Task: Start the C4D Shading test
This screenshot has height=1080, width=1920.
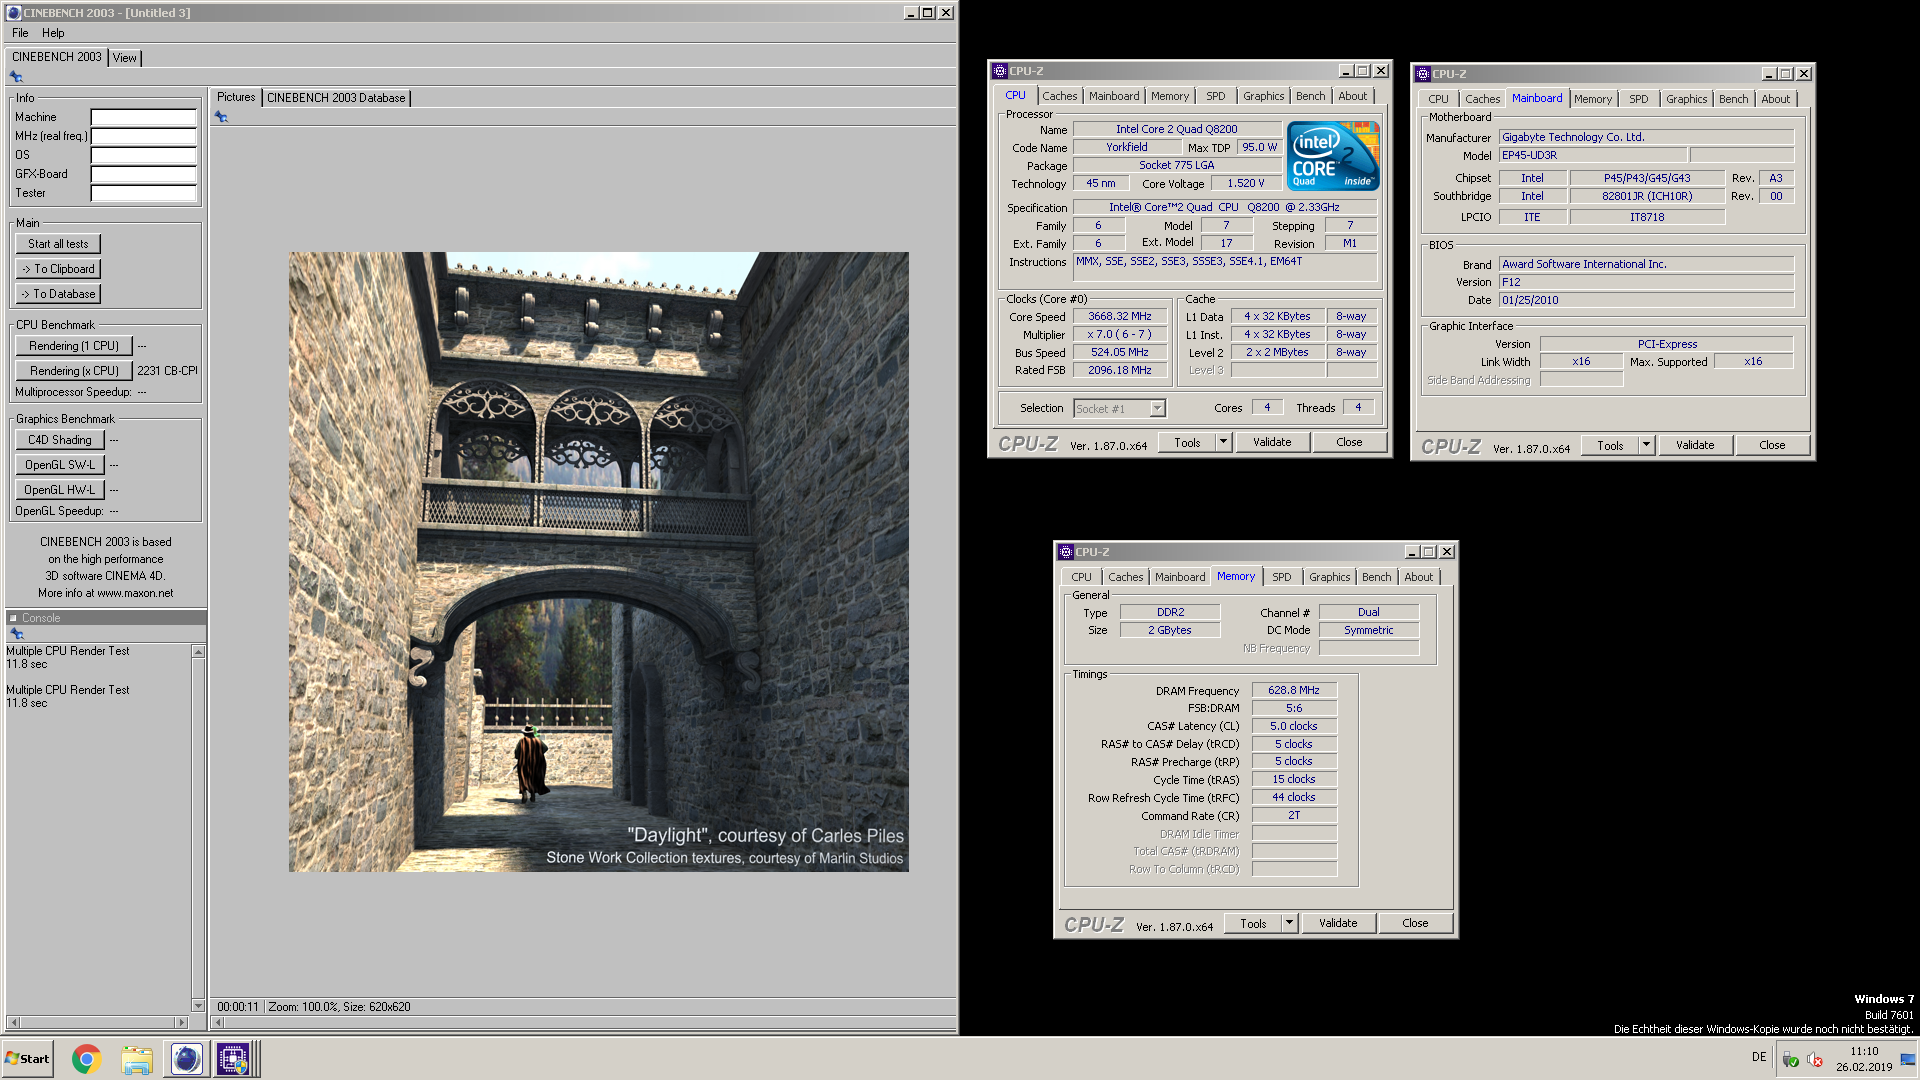Action: click(60, 440)
